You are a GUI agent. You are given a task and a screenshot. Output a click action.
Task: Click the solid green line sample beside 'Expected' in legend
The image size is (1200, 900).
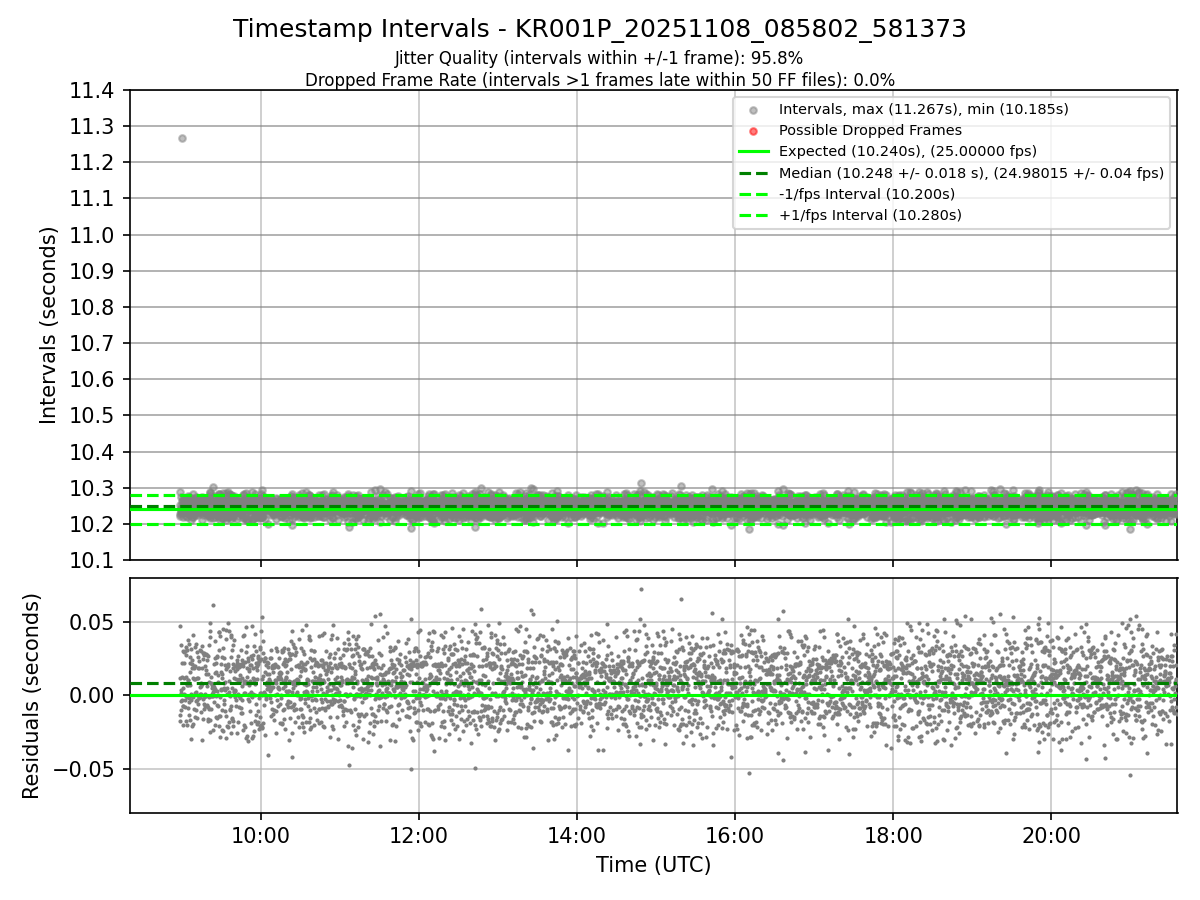pyautogui.click(x=753, y=152)
